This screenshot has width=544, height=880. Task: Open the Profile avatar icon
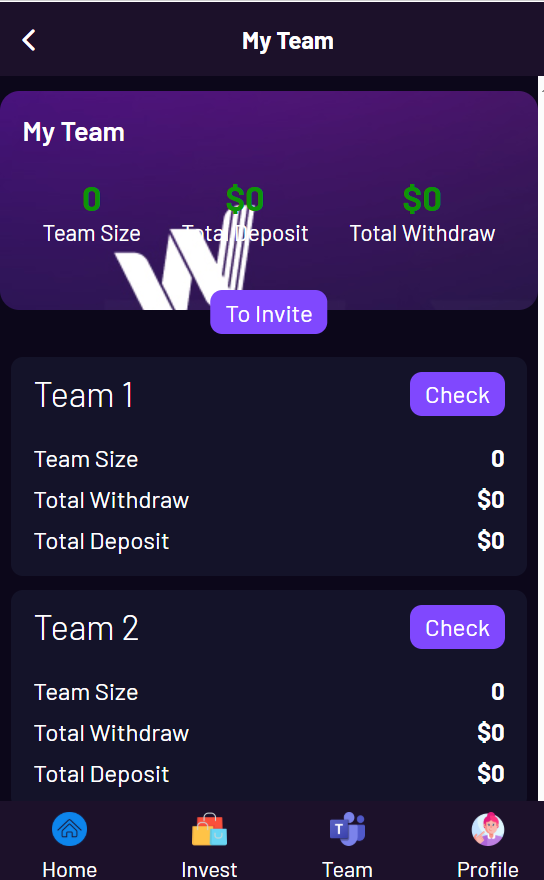click(x=487, y=829)
